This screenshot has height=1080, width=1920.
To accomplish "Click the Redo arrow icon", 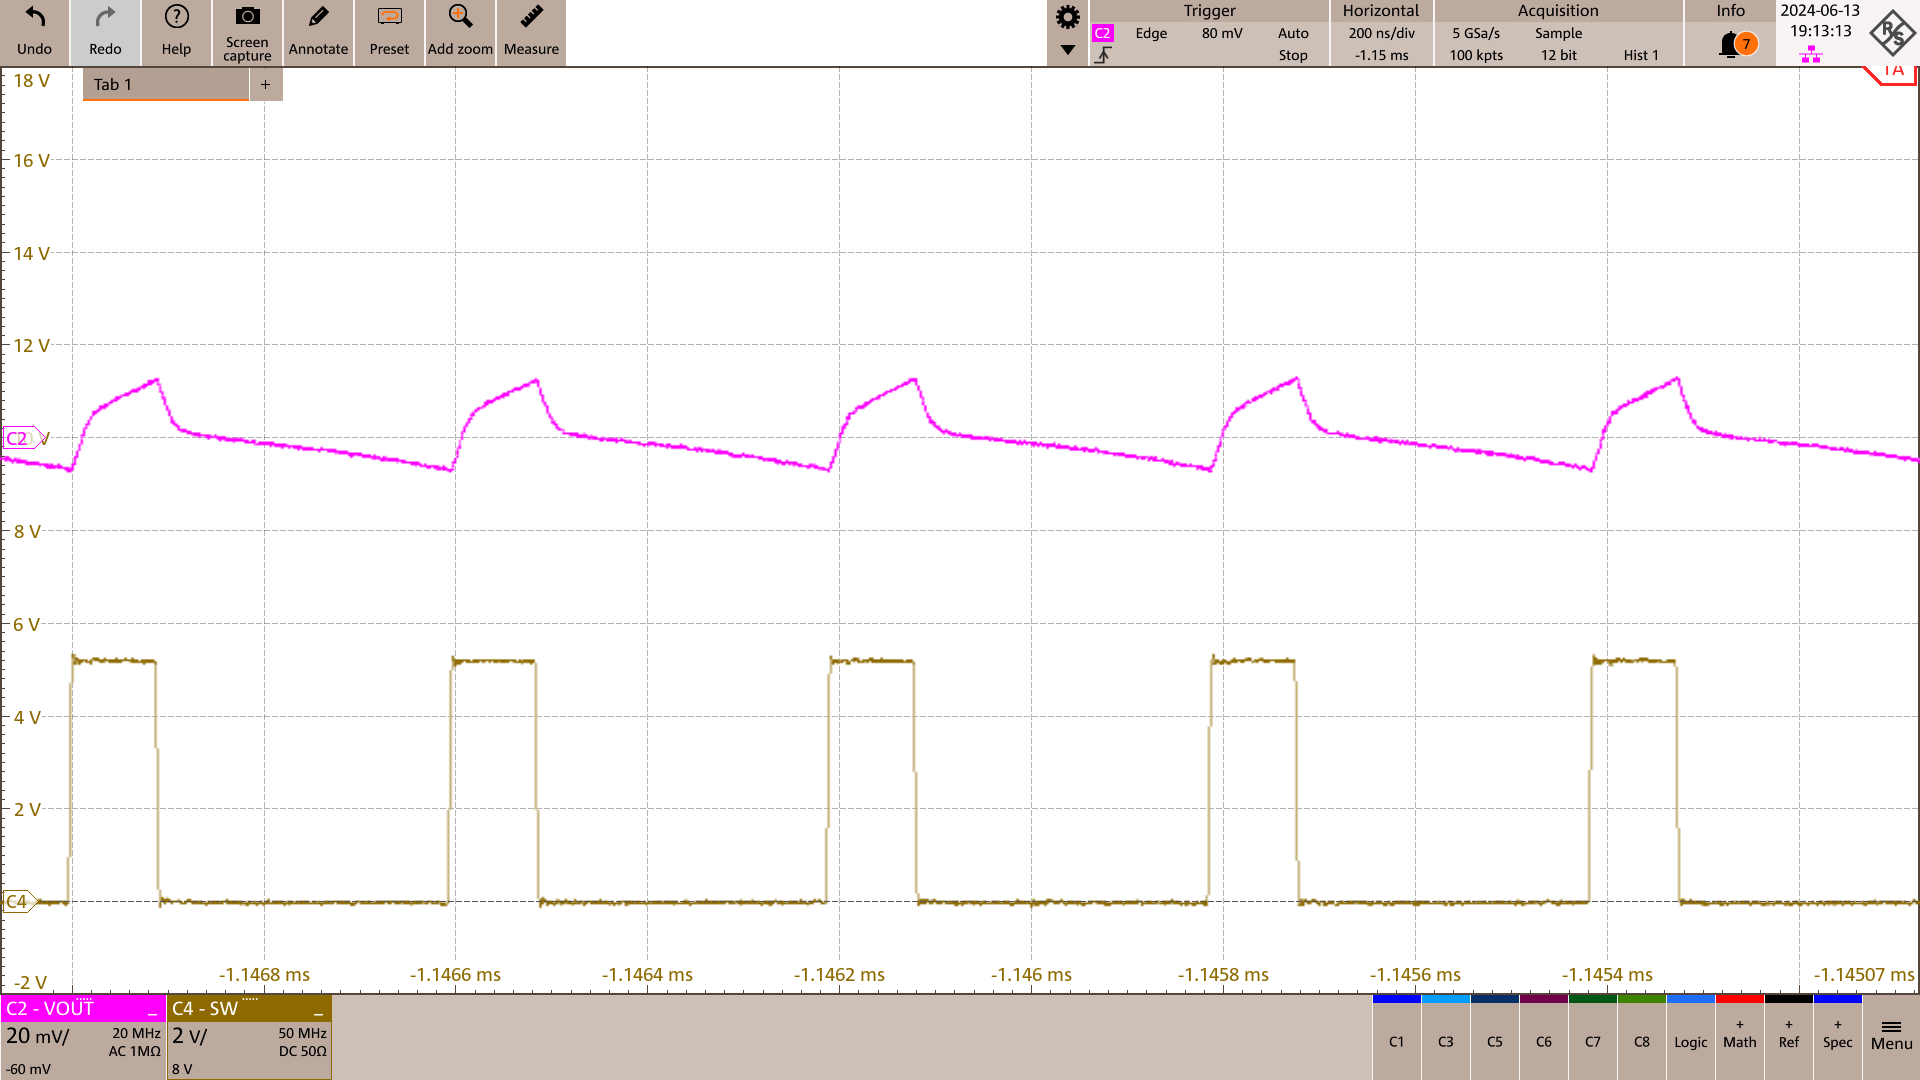I will coord(105,17).
